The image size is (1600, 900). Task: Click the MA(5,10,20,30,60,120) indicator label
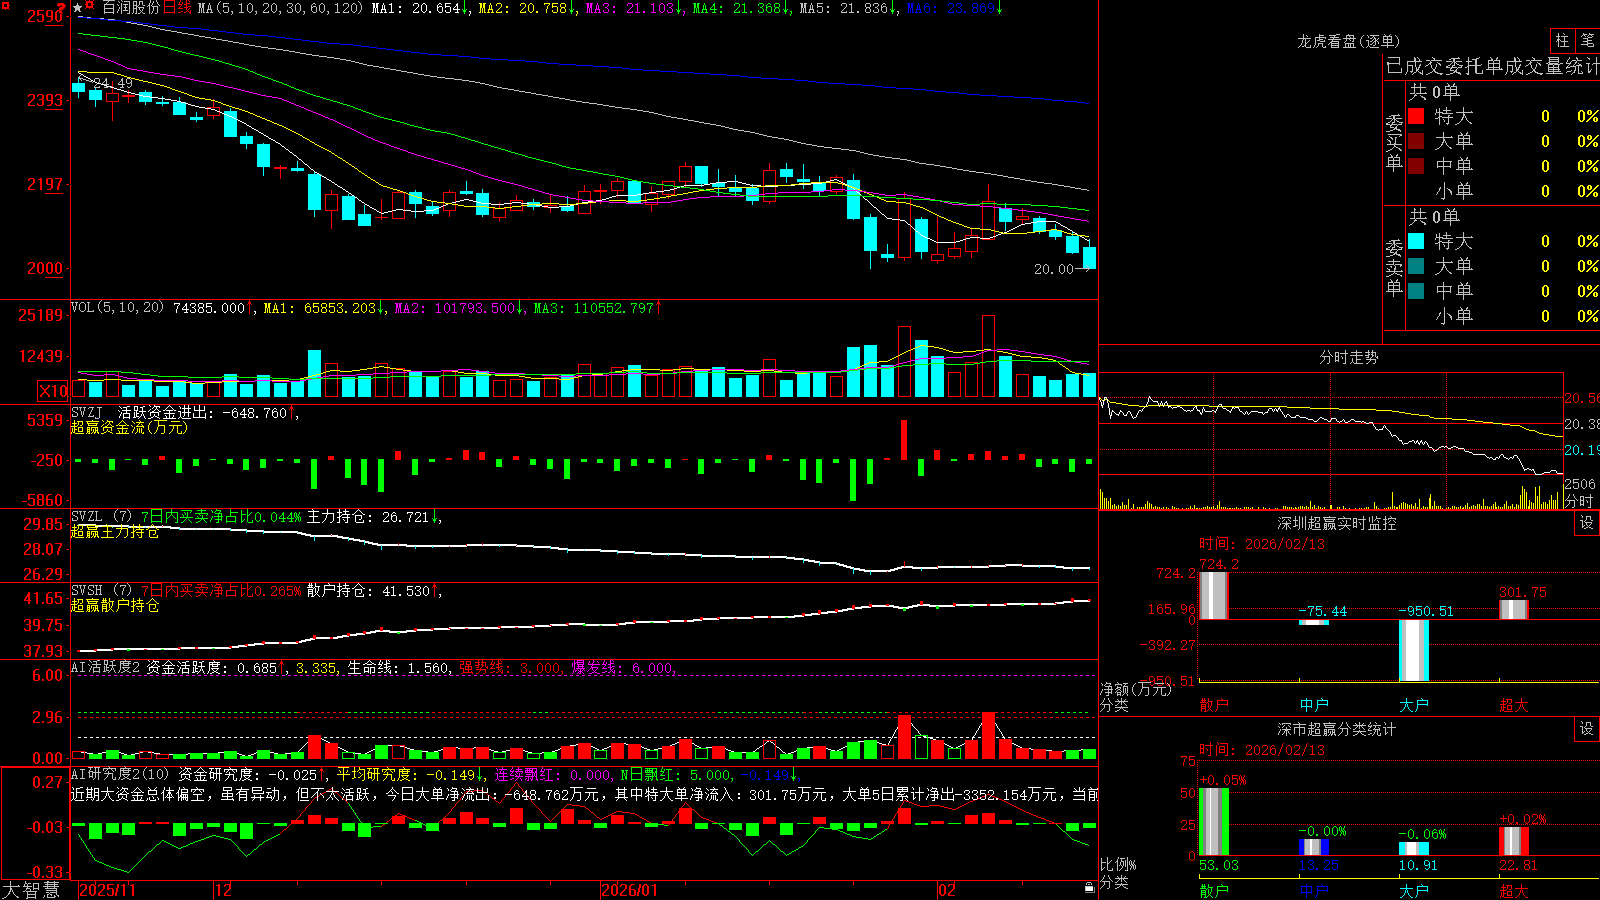281,8
